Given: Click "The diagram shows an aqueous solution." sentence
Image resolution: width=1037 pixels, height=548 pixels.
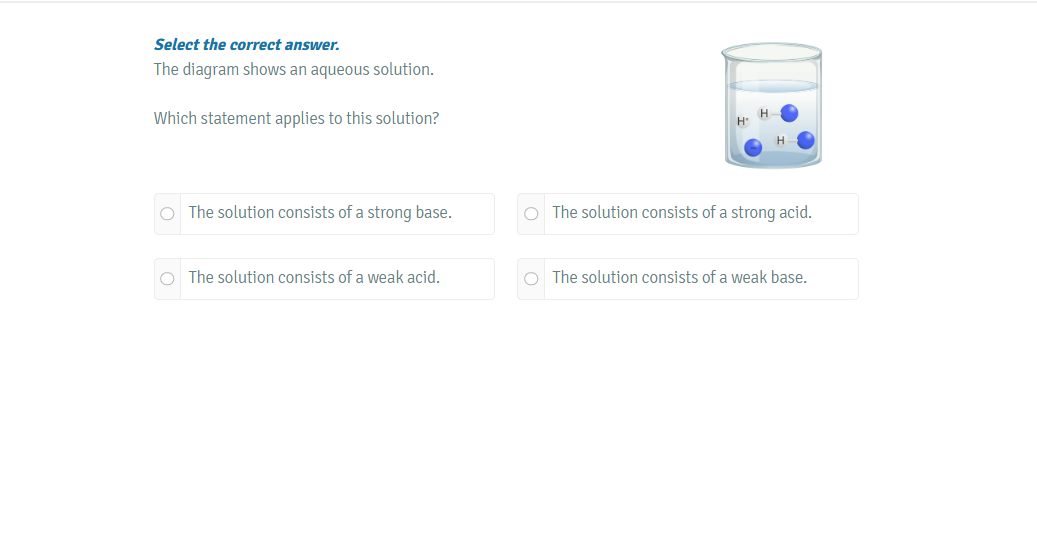Looking at the screenshot, I should [x=294, y=70].
